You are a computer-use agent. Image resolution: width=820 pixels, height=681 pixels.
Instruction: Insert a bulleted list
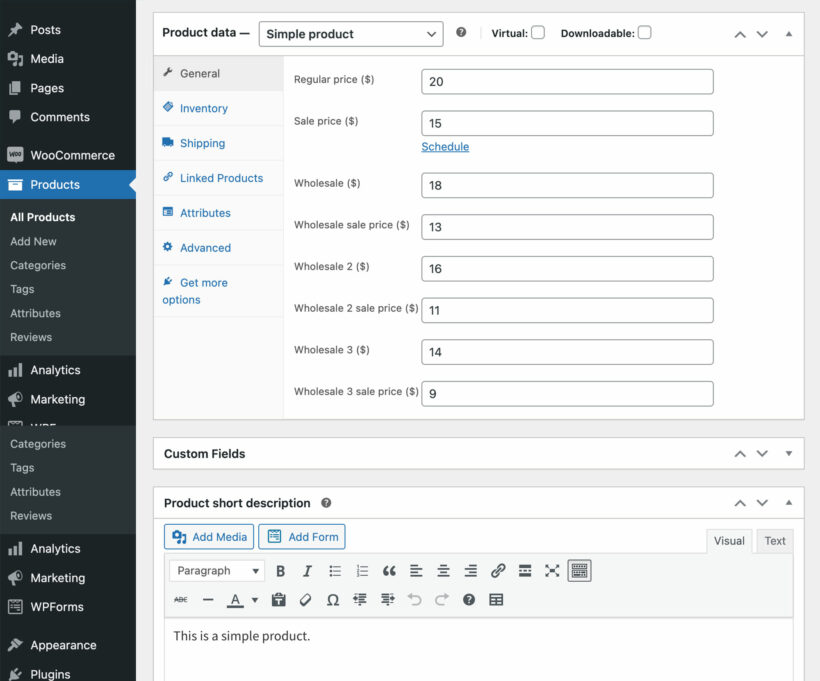coord(335,571)
